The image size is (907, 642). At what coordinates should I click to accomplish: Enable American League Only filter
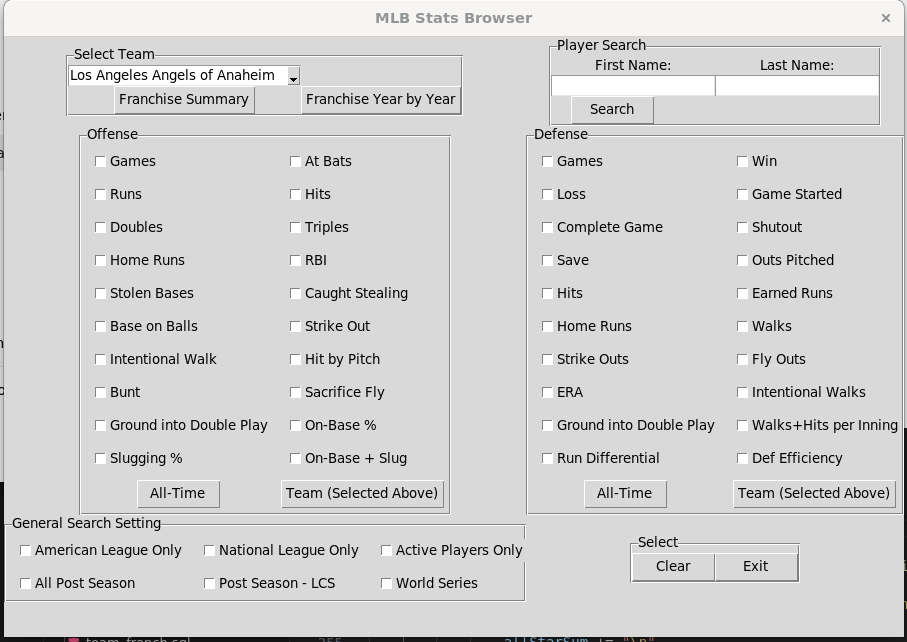(25, 550)
